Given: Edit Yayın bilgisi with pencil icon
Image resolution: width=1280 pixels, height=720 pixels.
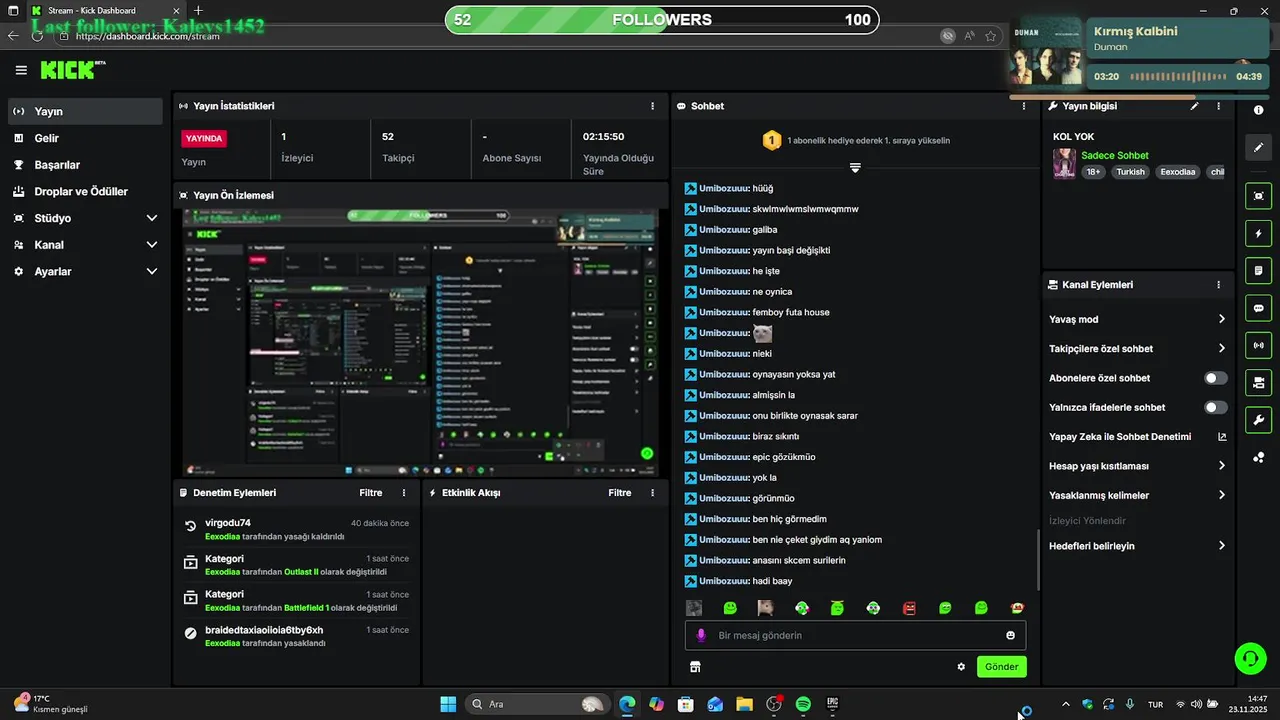Looking at the screenshot, I should coord(1194,106).
